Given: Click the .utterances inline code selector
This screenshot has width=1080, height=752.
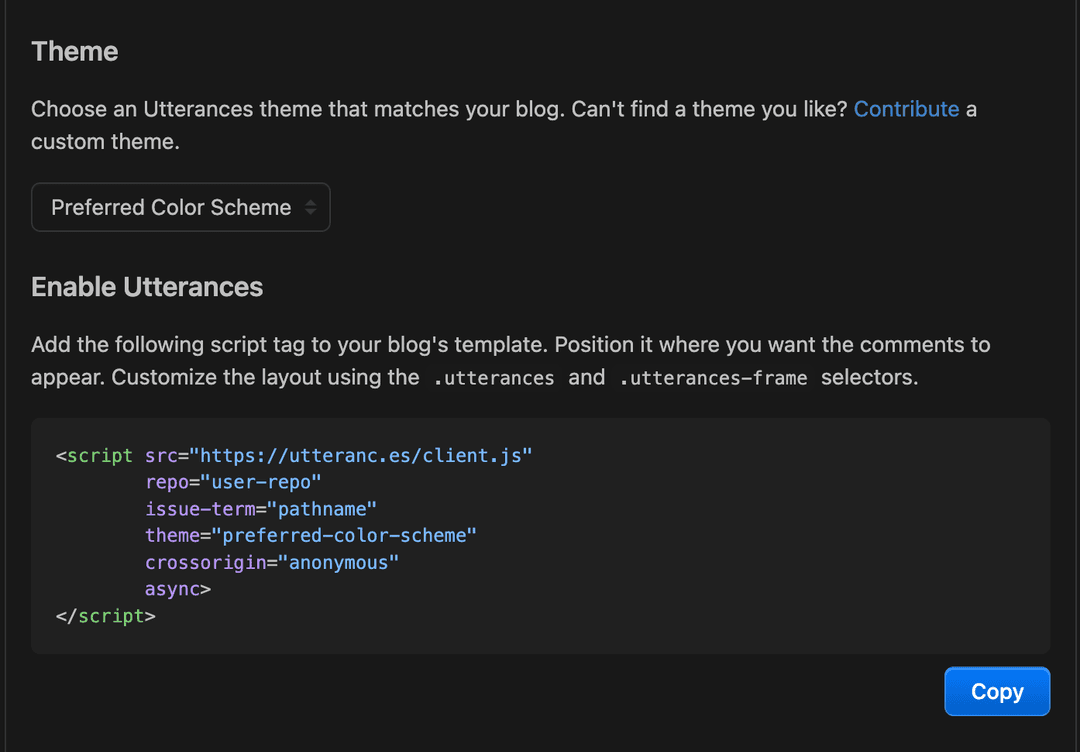Looking at the screenshot, I should pyautogui.click(x=494, y=377).
